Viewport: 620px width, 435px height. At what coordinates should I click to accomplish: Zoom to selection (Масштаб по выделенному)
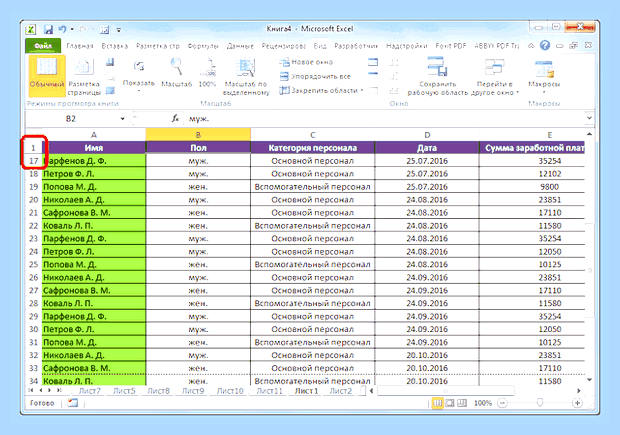point(246,76)
